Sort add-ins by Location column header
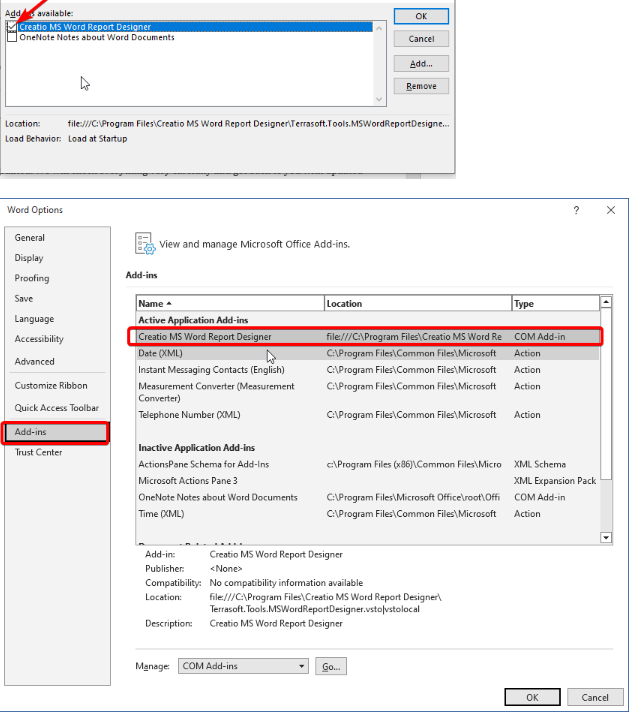The height and width of the screenshot is (719, 633). [x=418, y=304]
